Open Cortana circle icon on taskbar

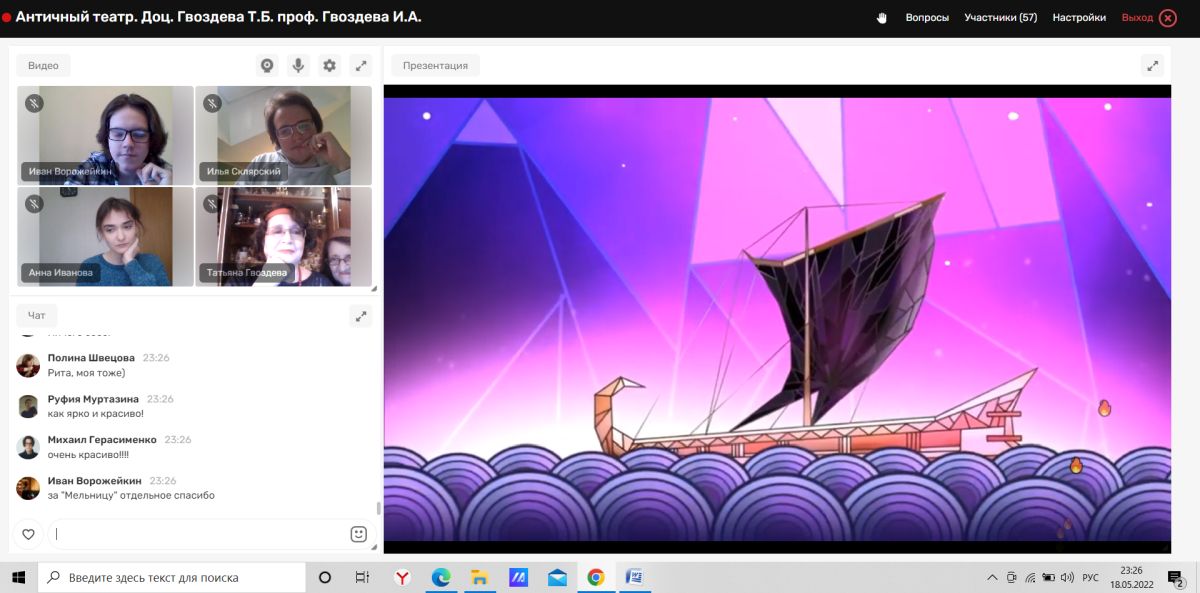pyautogui.click(x=325, y=577)
